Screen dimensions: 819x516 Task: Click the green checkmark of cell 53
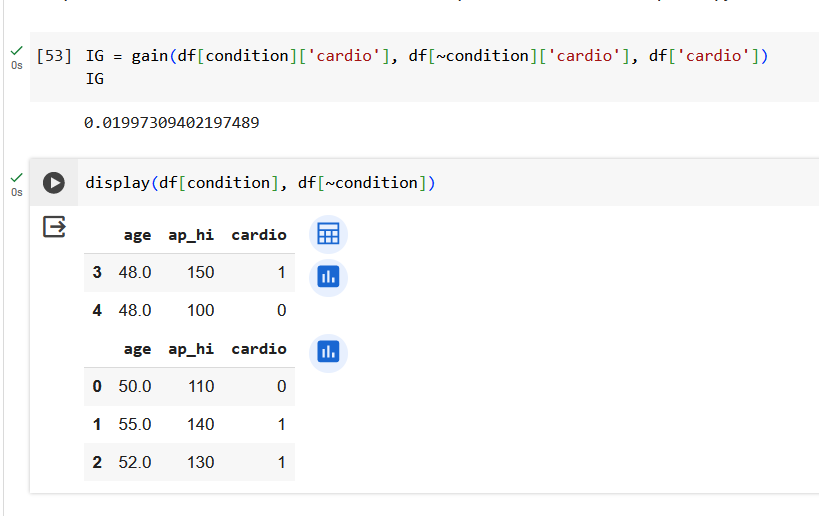point(17,51)
